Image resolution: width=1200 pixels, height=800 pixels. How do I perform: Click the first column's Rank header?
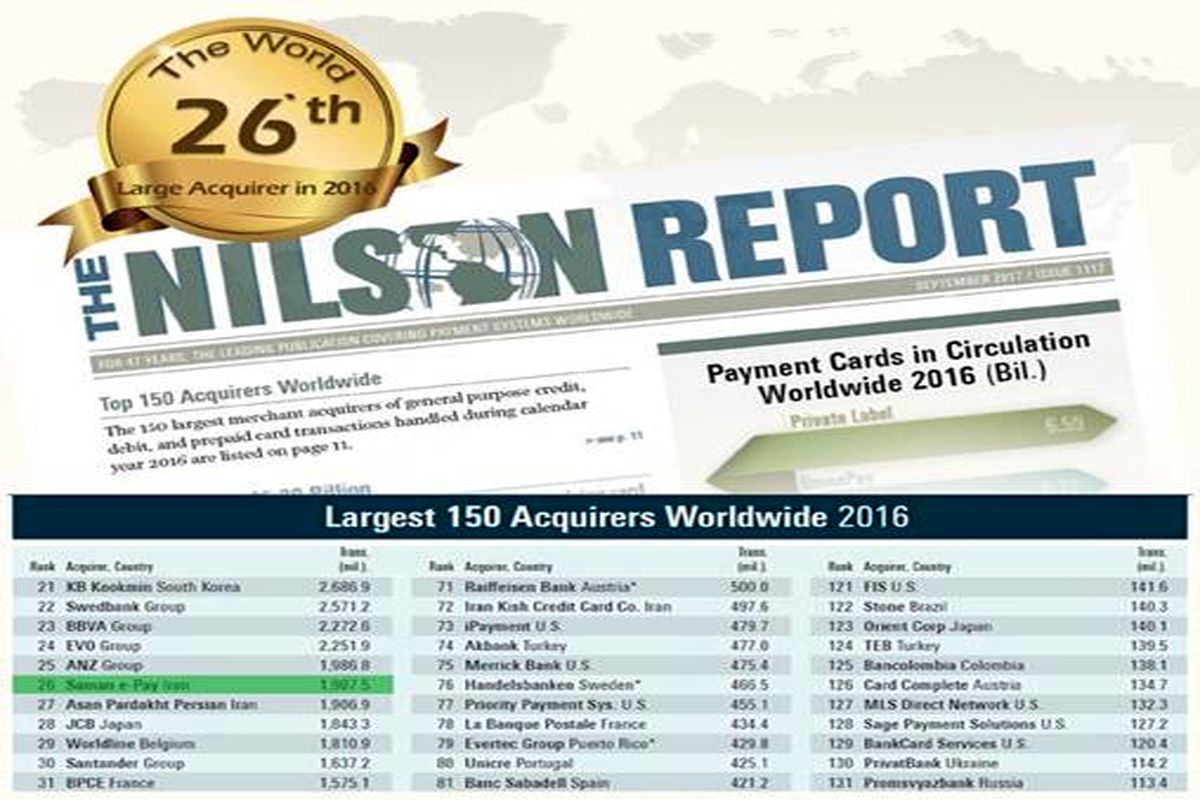[x=43, y=567]
